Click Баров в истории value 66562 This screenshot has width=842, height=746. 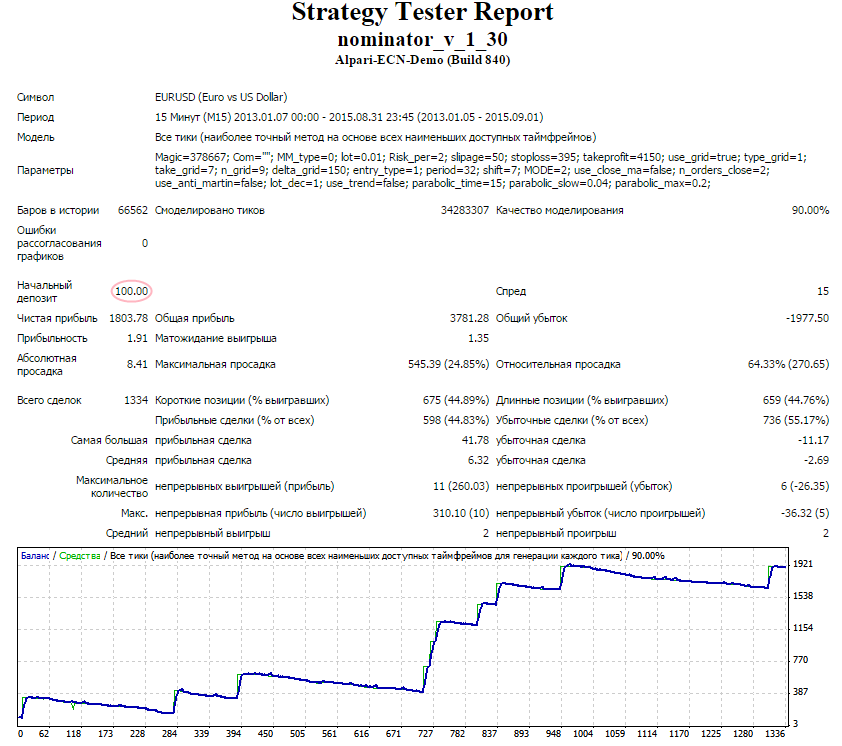click(x=133, y=210)
